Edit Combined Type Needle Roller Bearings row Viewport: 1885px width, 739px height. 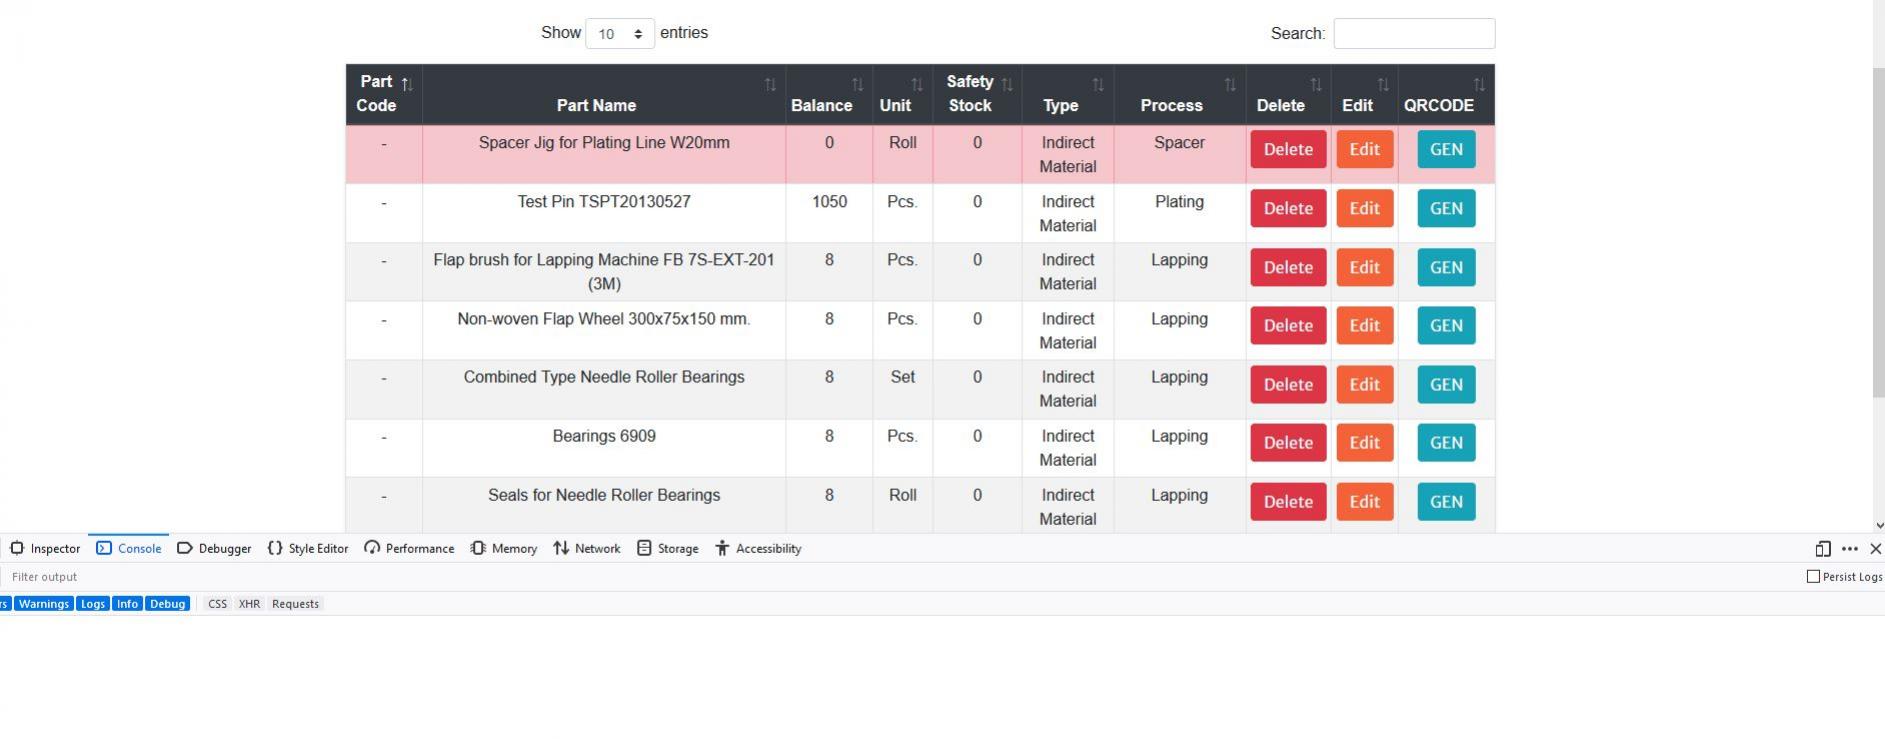point(1365,385)
